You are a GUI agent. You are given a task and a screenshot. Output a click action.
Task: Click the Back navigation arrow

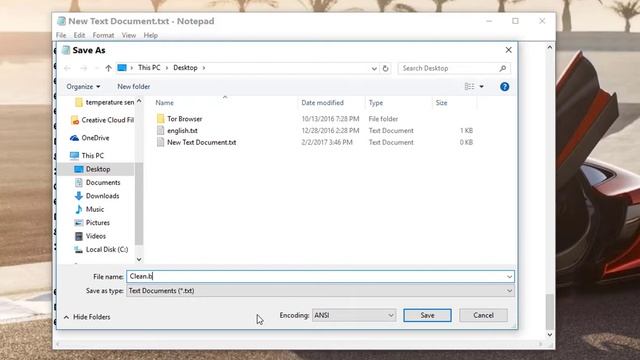(x=67, y=68)
